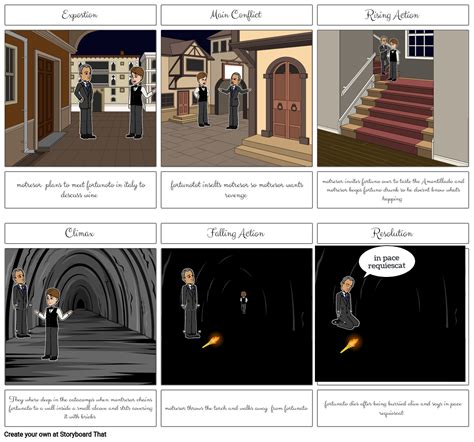Select the distant small figure in Falling Action
Viewport: 474px width, 442px height.
[x=244, y=302]
